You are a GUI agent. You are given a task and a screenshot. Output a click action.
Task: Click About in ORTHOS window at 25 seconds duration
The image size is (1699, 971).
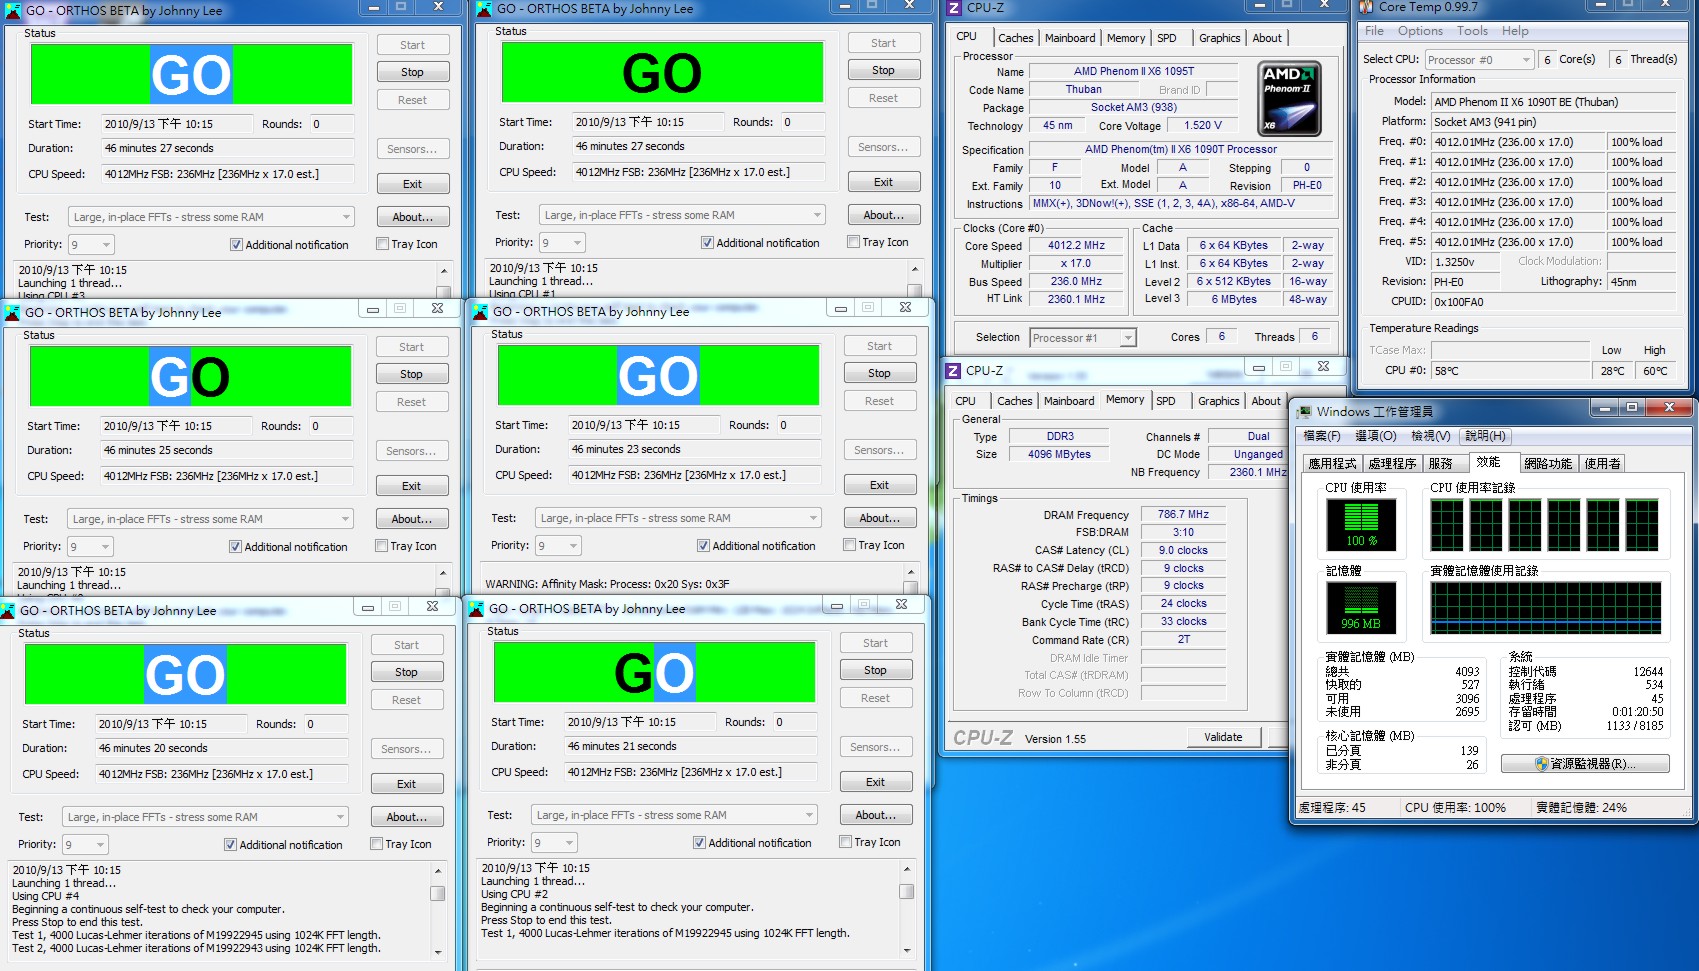(x=411, y=519)
